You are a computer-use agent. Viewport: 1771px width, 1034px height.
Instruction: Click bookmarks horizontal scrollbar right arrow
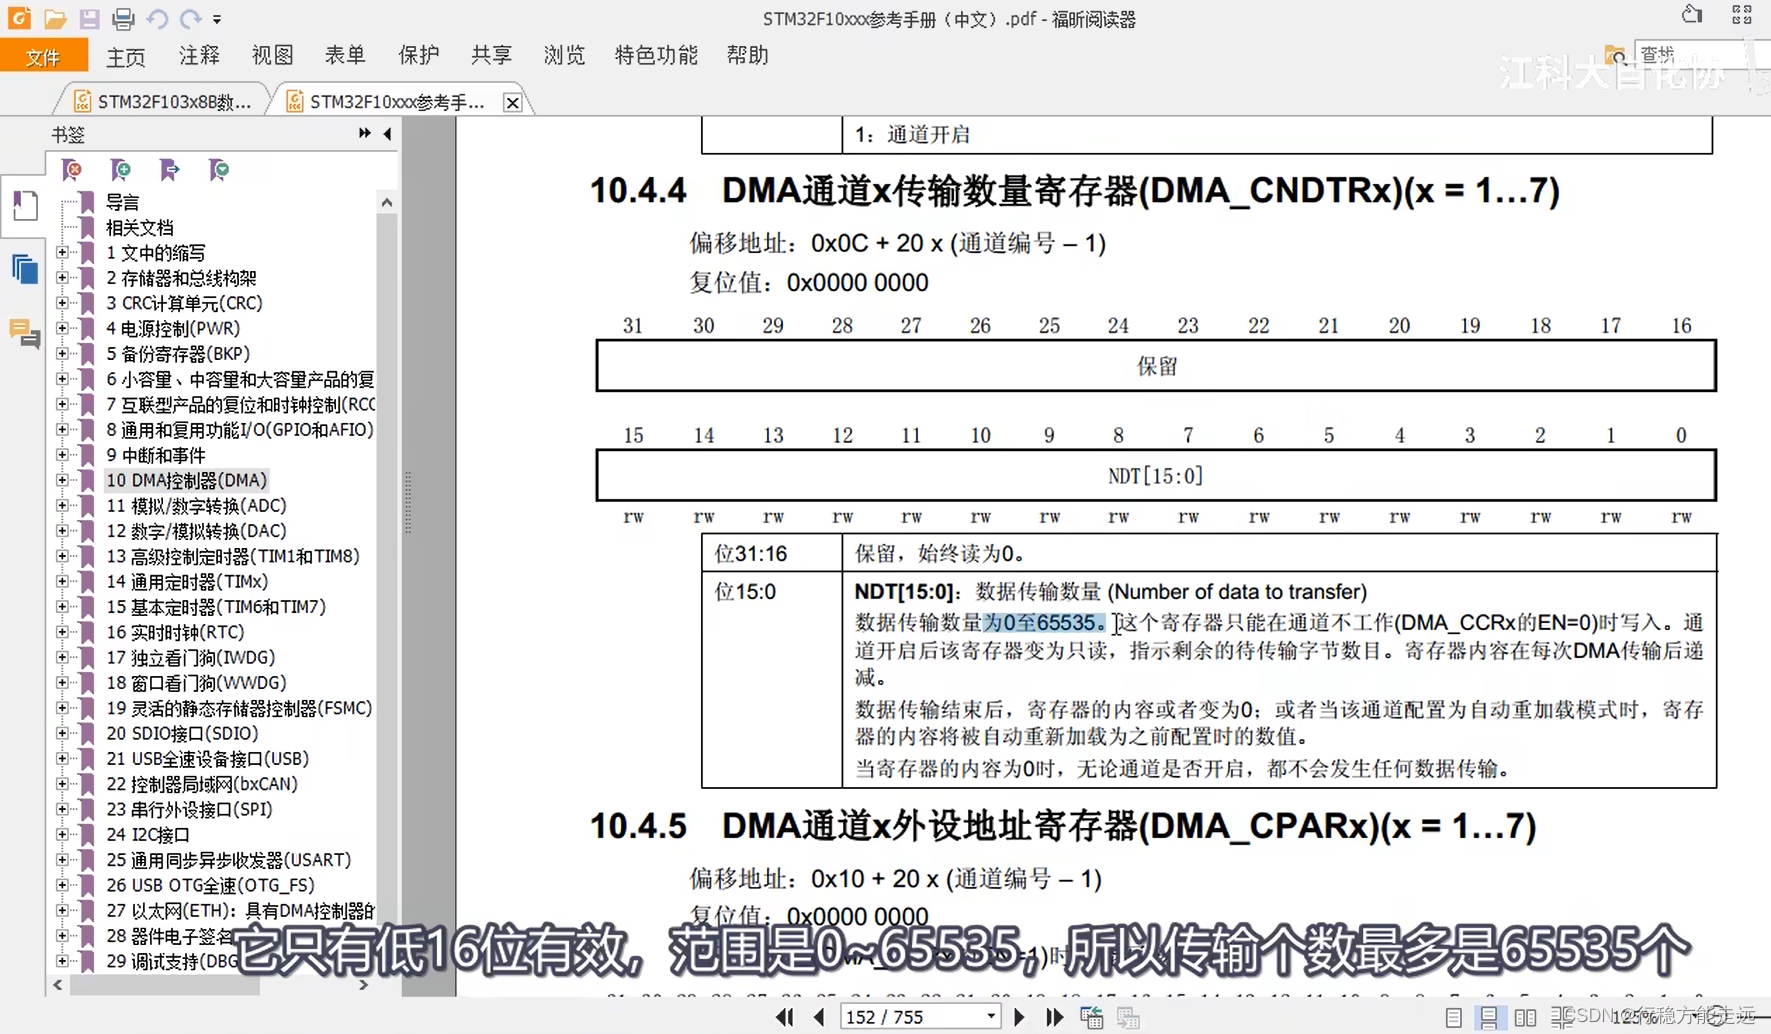coord(363,986)
